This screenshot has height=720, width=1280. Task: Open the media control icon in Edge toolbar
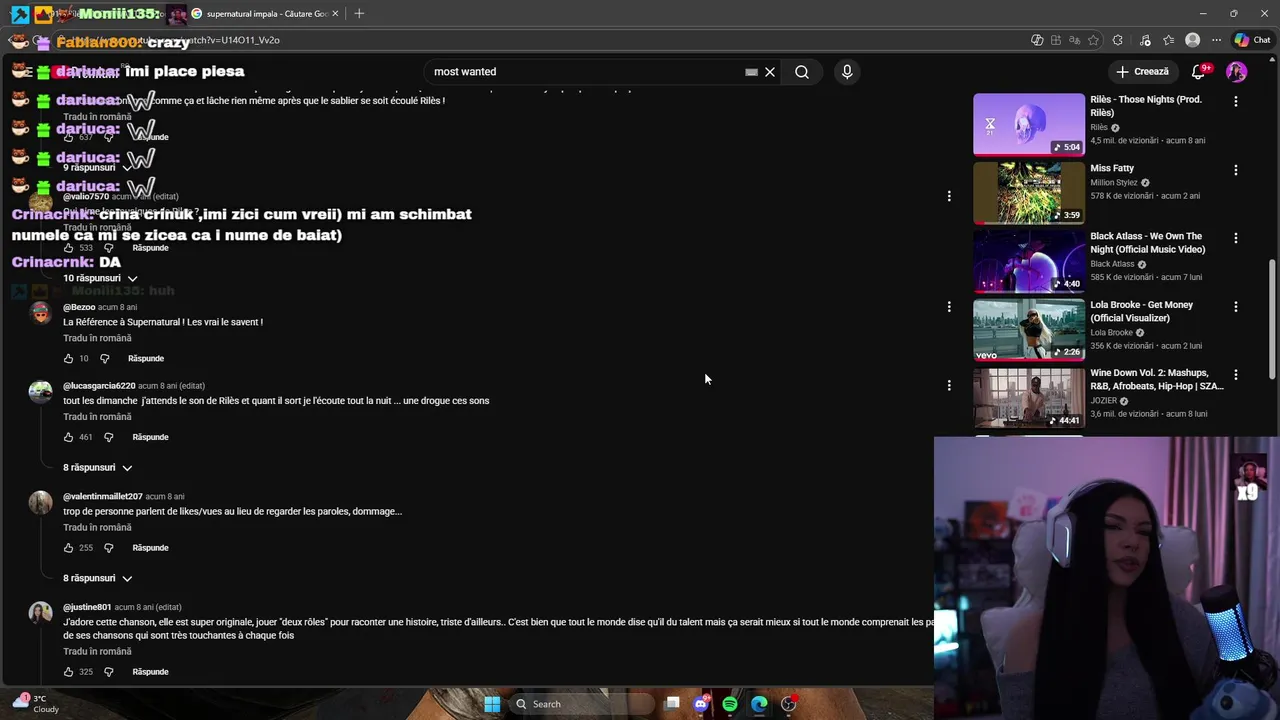(1144, 40)
